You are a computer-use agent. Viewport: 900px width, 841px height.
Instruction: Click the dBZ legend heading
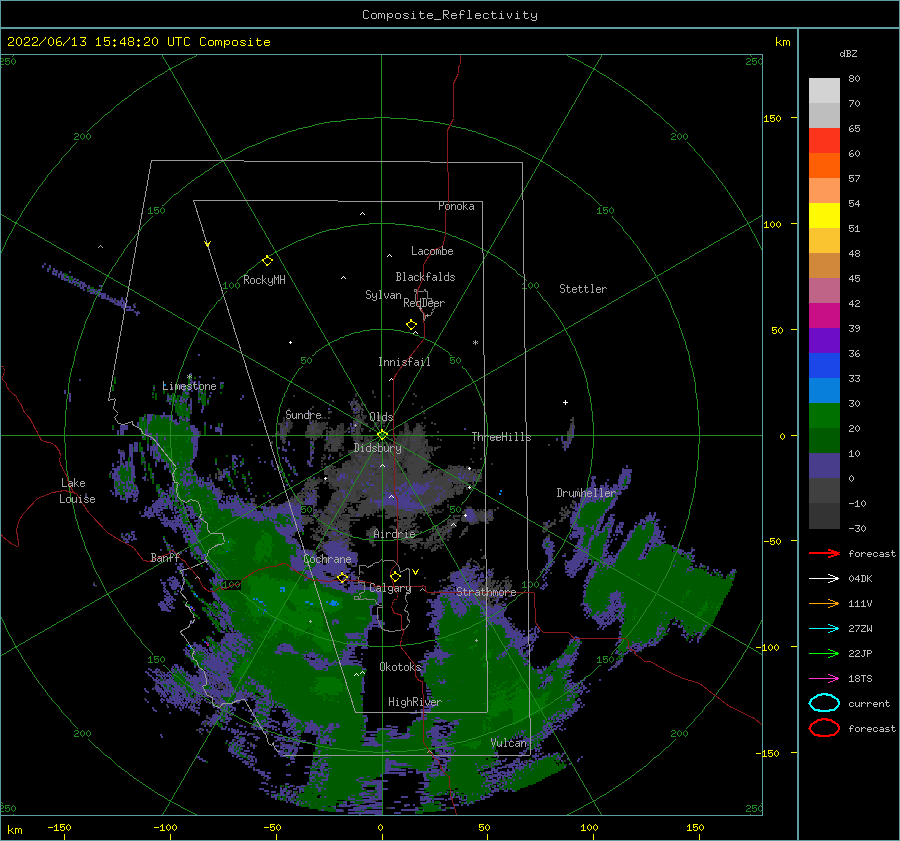point(848,53)
